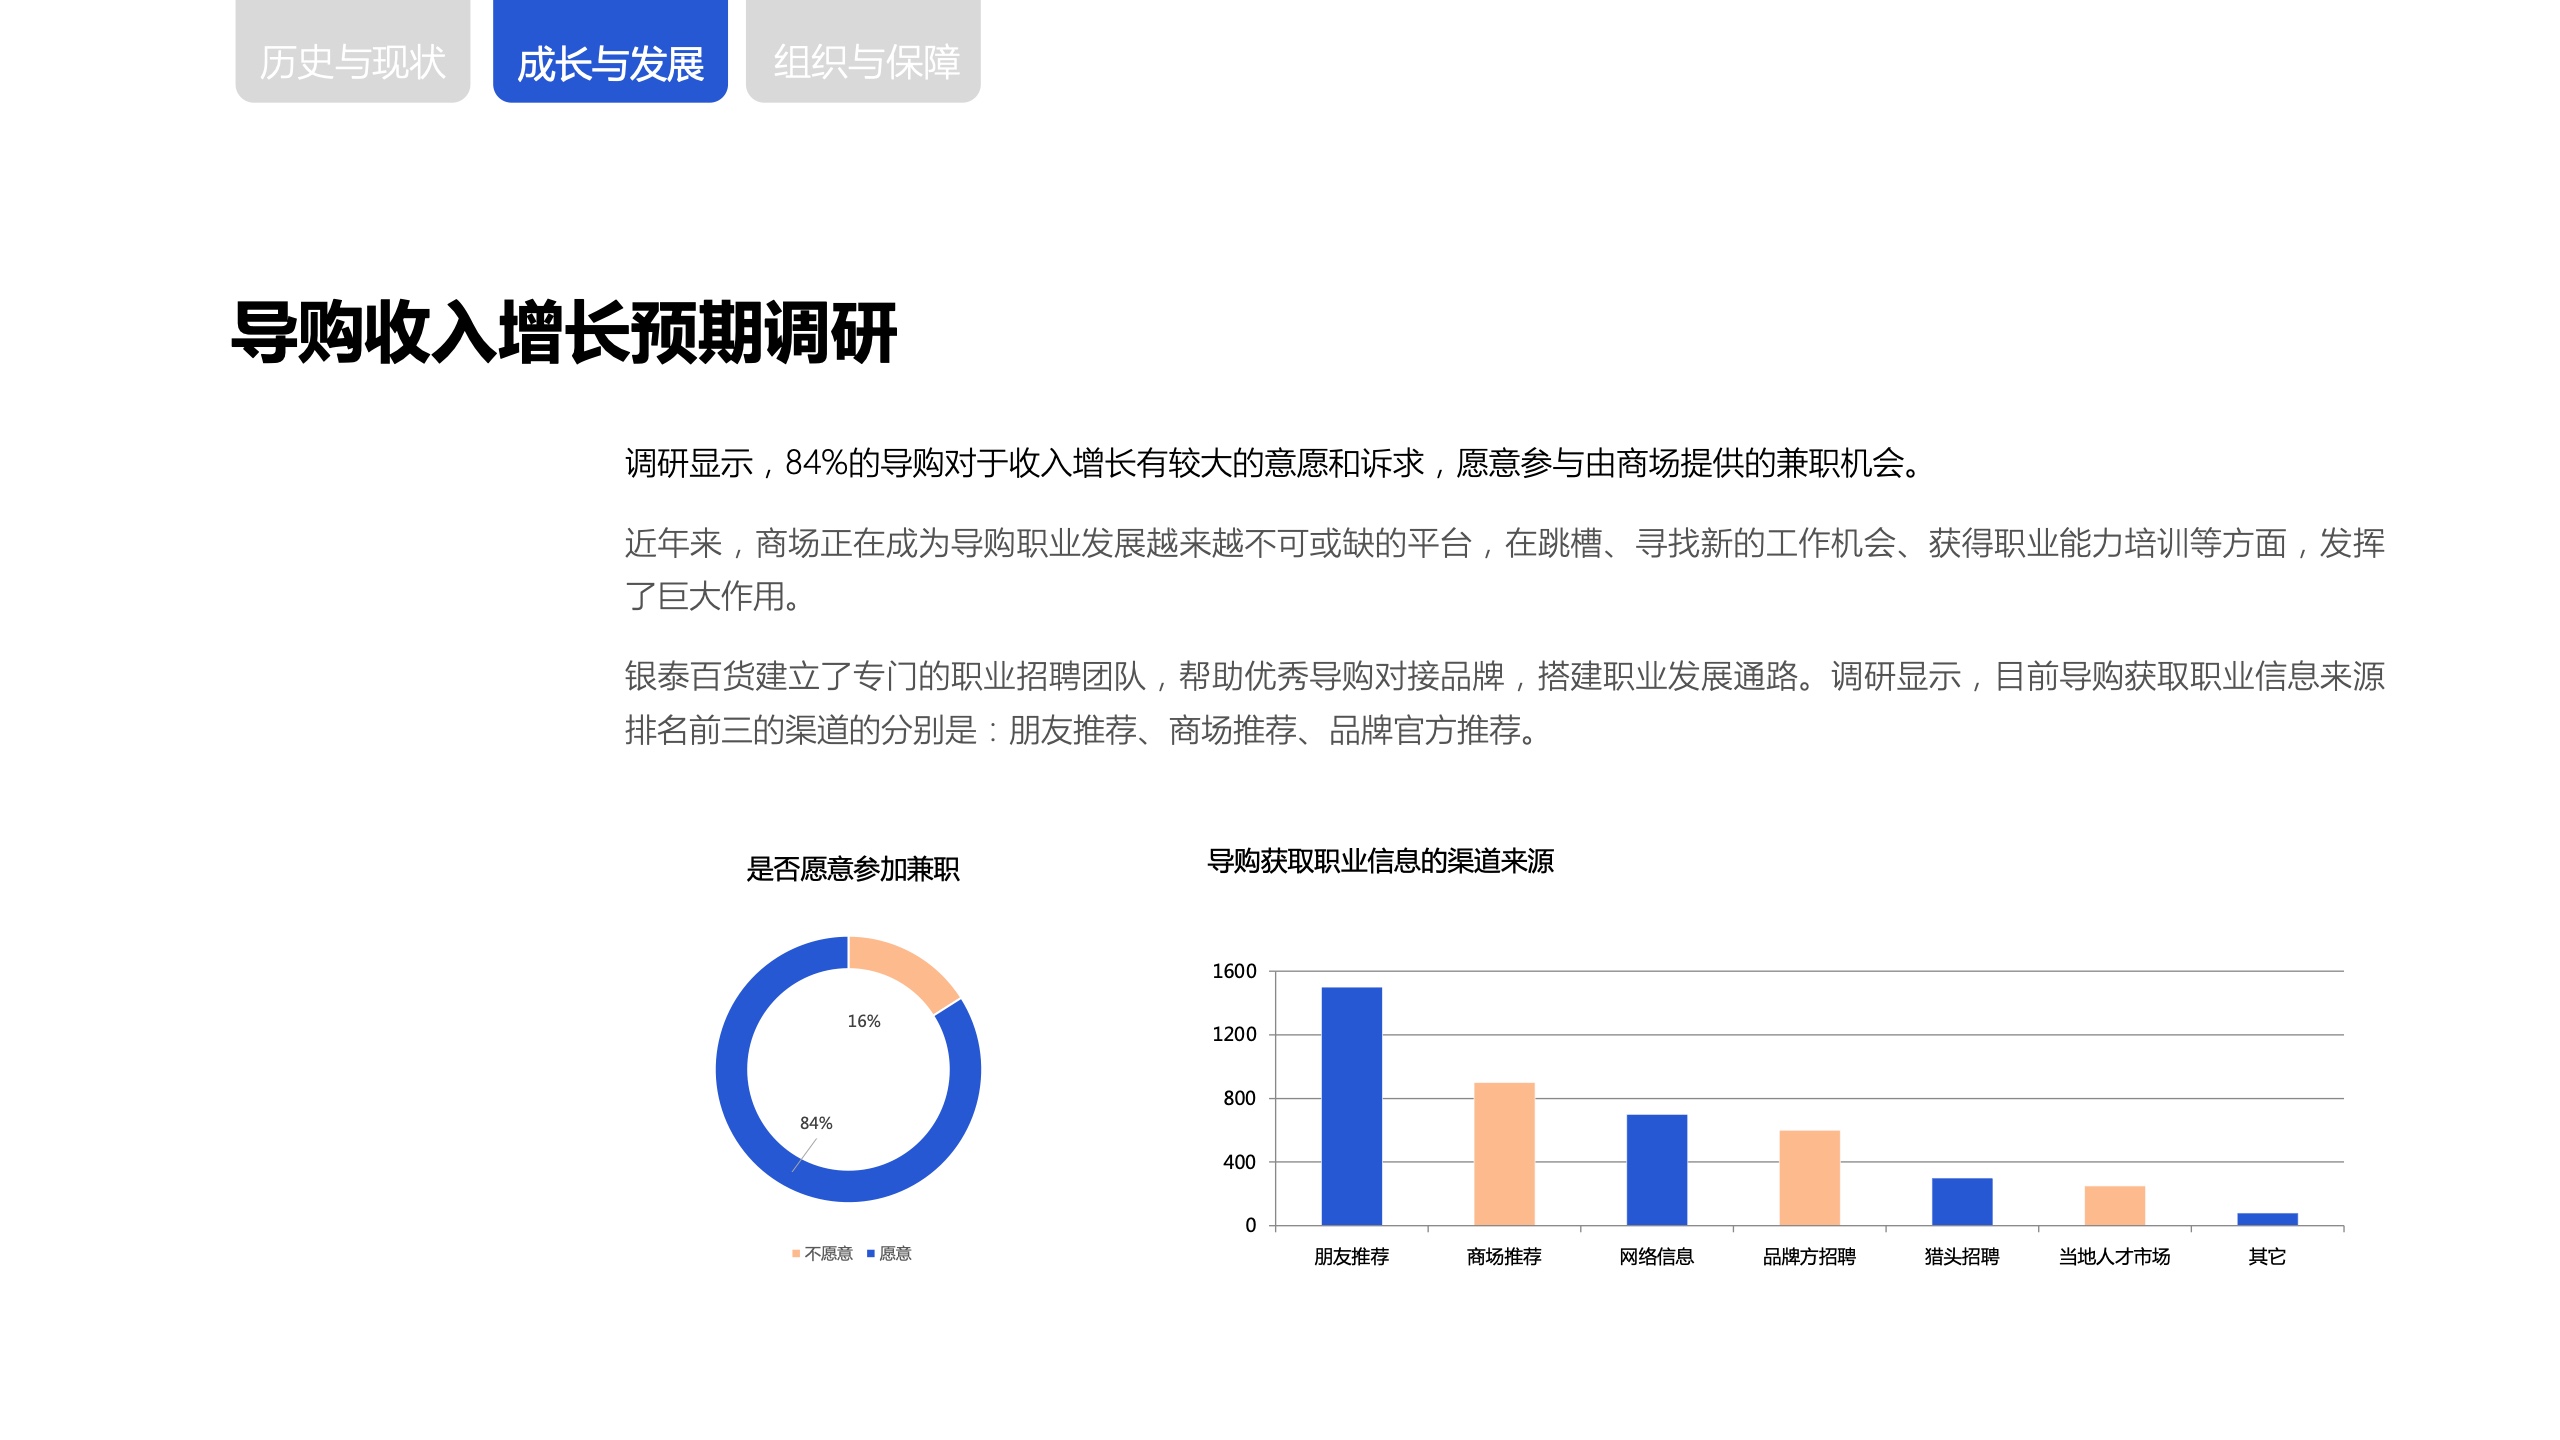Screen dimensions: 2560x1440
Task: Click the 800 y-axis value
Action: click(x=1239, y=1098)
